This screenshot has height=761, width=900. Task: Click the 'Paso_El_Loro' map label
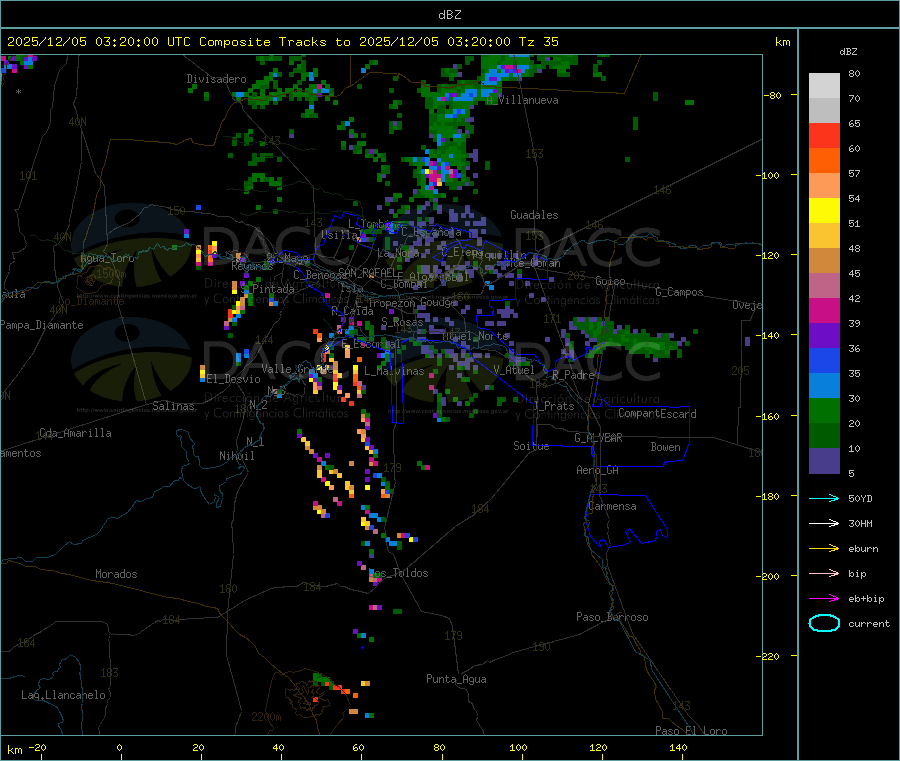click(x=691, y=731)
